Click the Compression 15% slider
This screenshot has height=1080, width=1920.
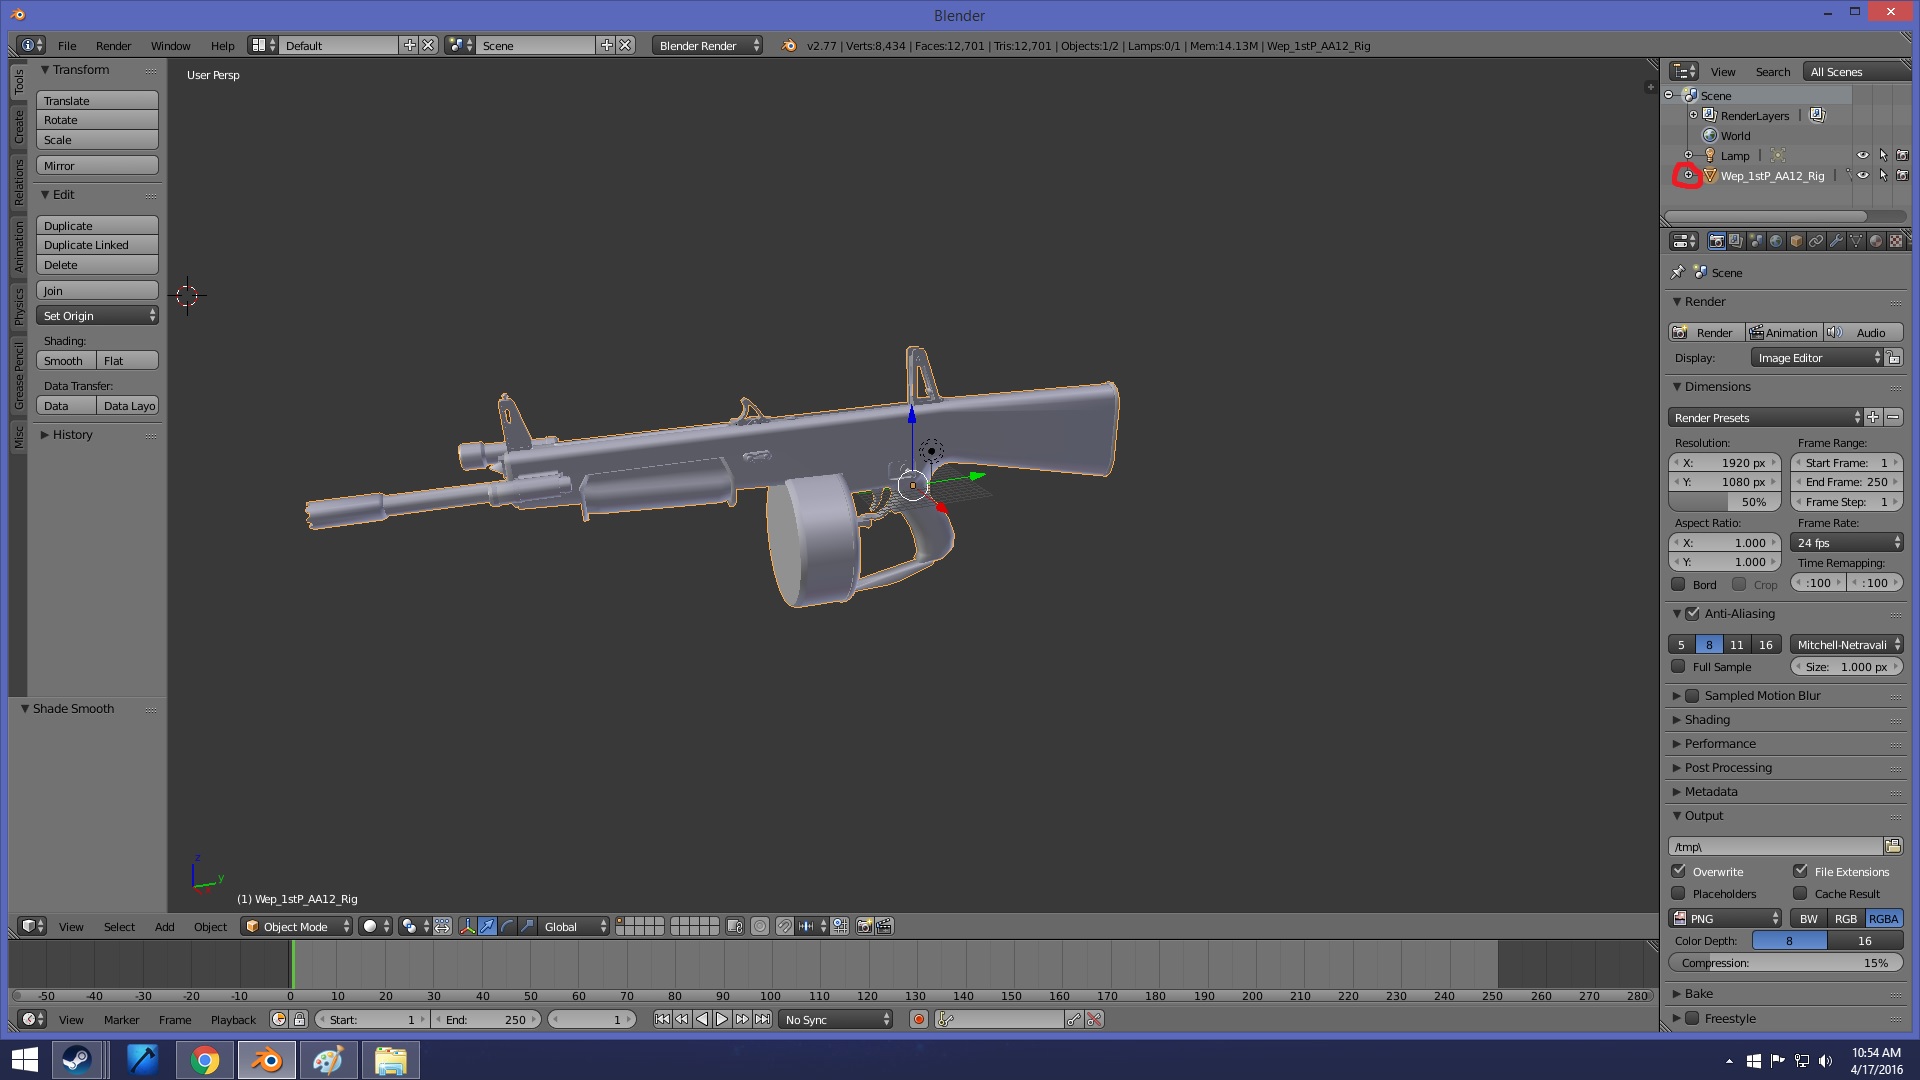(x=1785, y=963)
